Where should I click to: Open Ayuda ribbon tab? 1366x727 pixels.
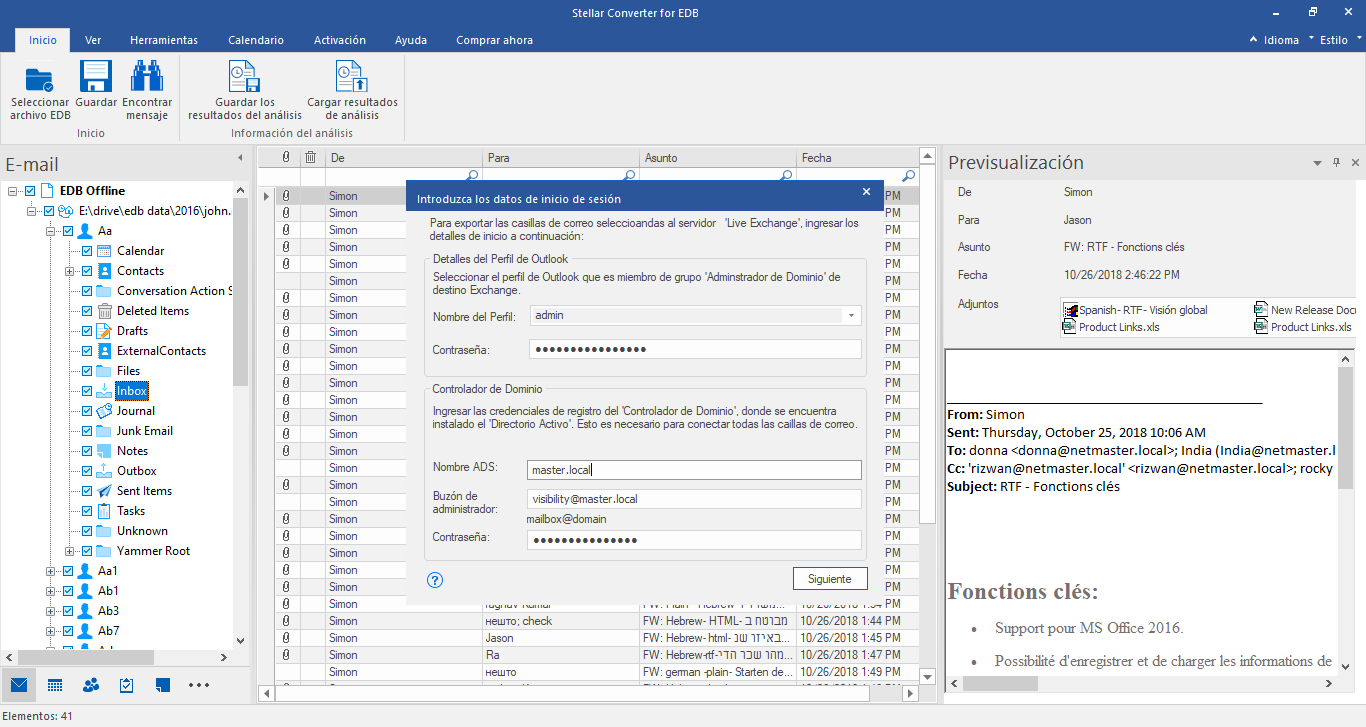click(x=411, y=40)
